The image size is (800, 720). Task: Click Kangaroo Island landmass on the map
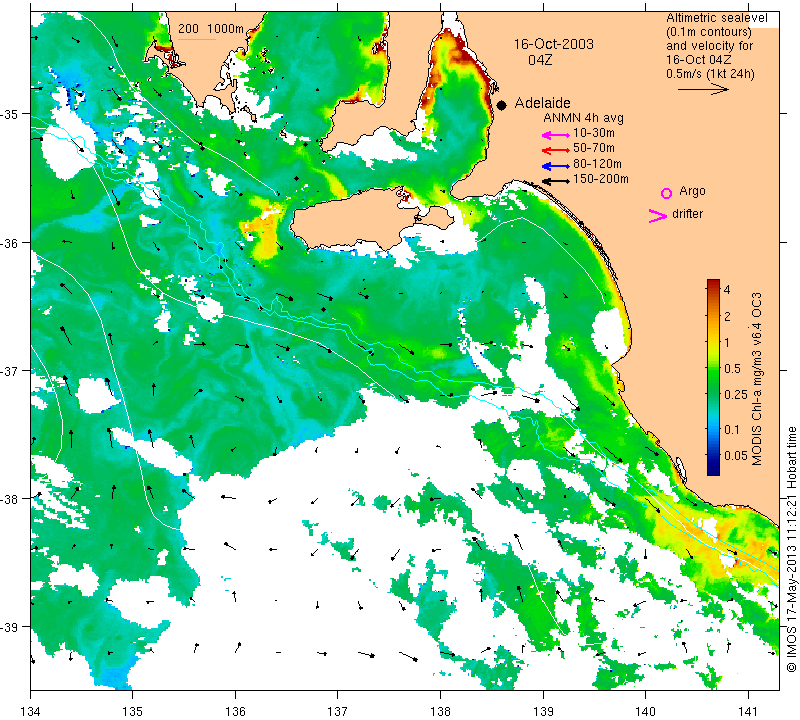[357, 219]
